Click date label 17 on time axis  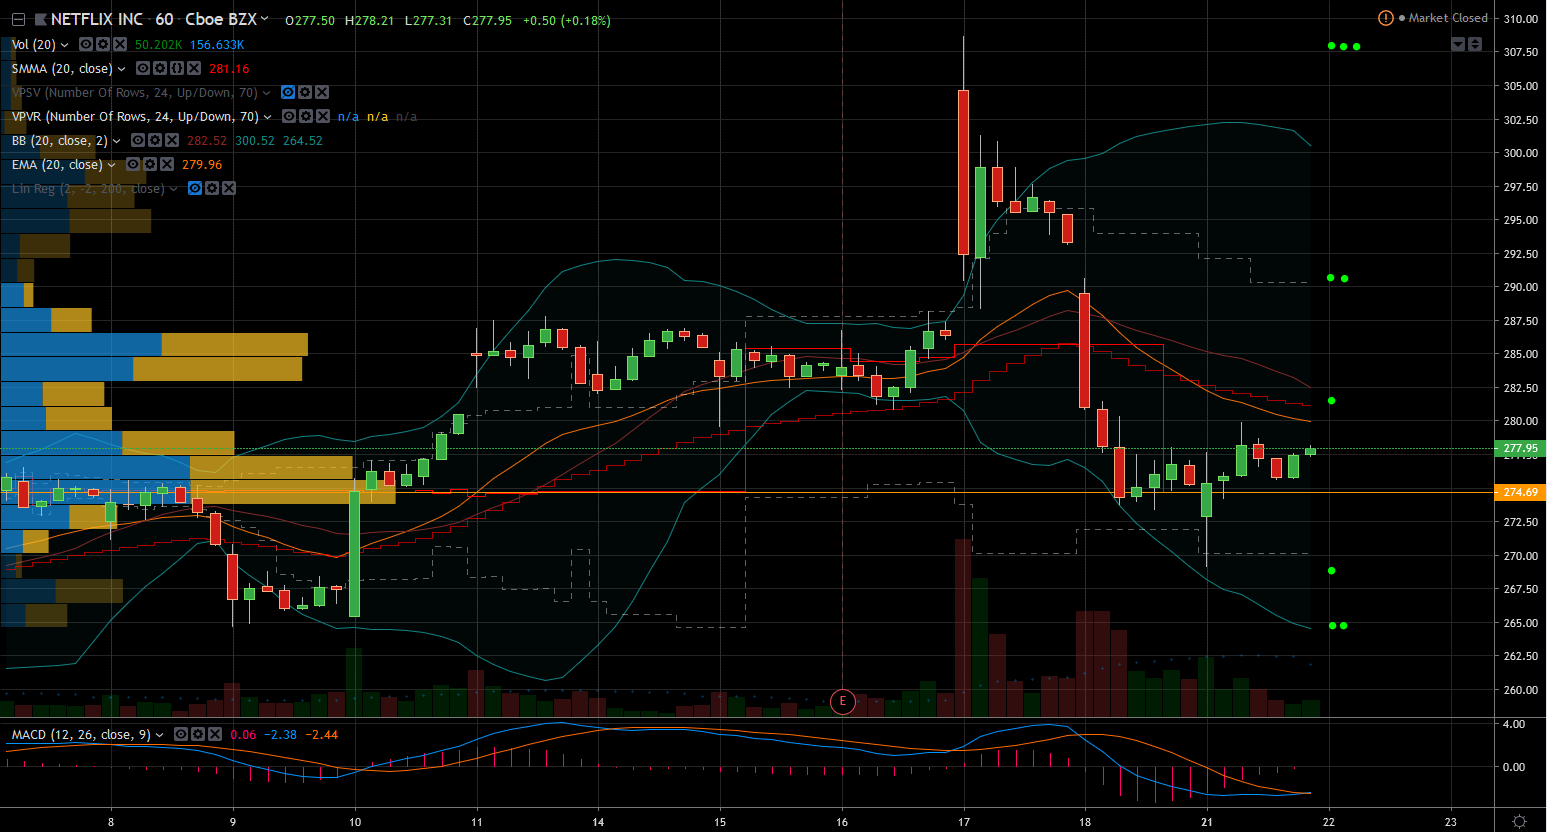(964, 822)
